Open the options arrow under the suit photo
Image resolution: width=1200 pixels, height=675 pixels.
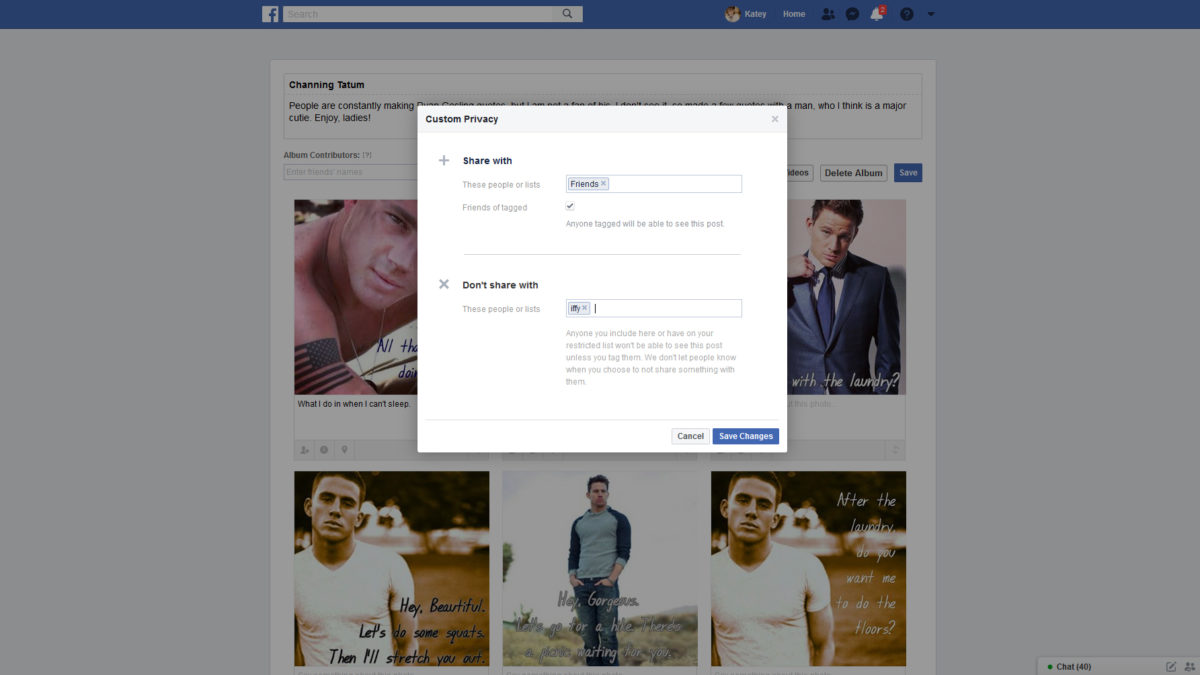896,450
